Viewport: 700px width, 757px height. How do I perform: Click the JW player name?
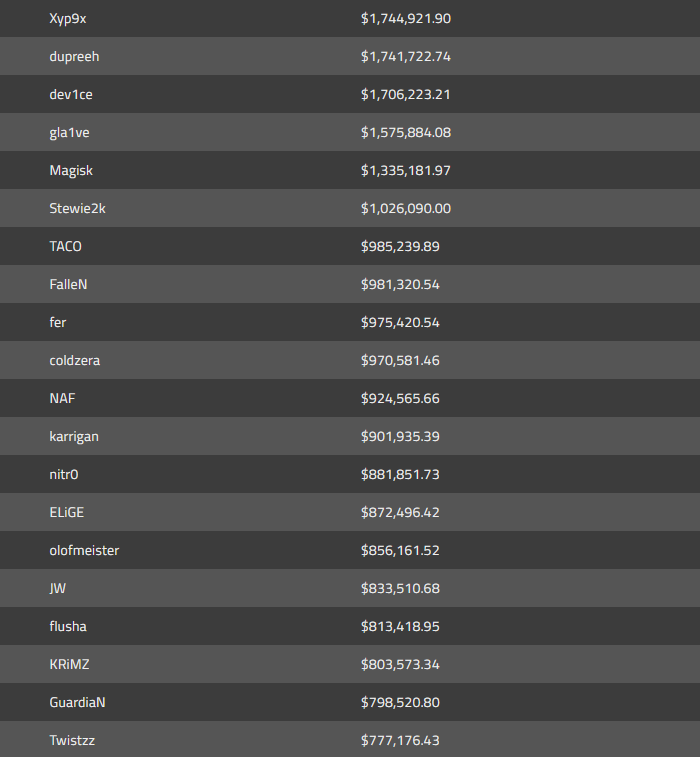pos(57,589)
